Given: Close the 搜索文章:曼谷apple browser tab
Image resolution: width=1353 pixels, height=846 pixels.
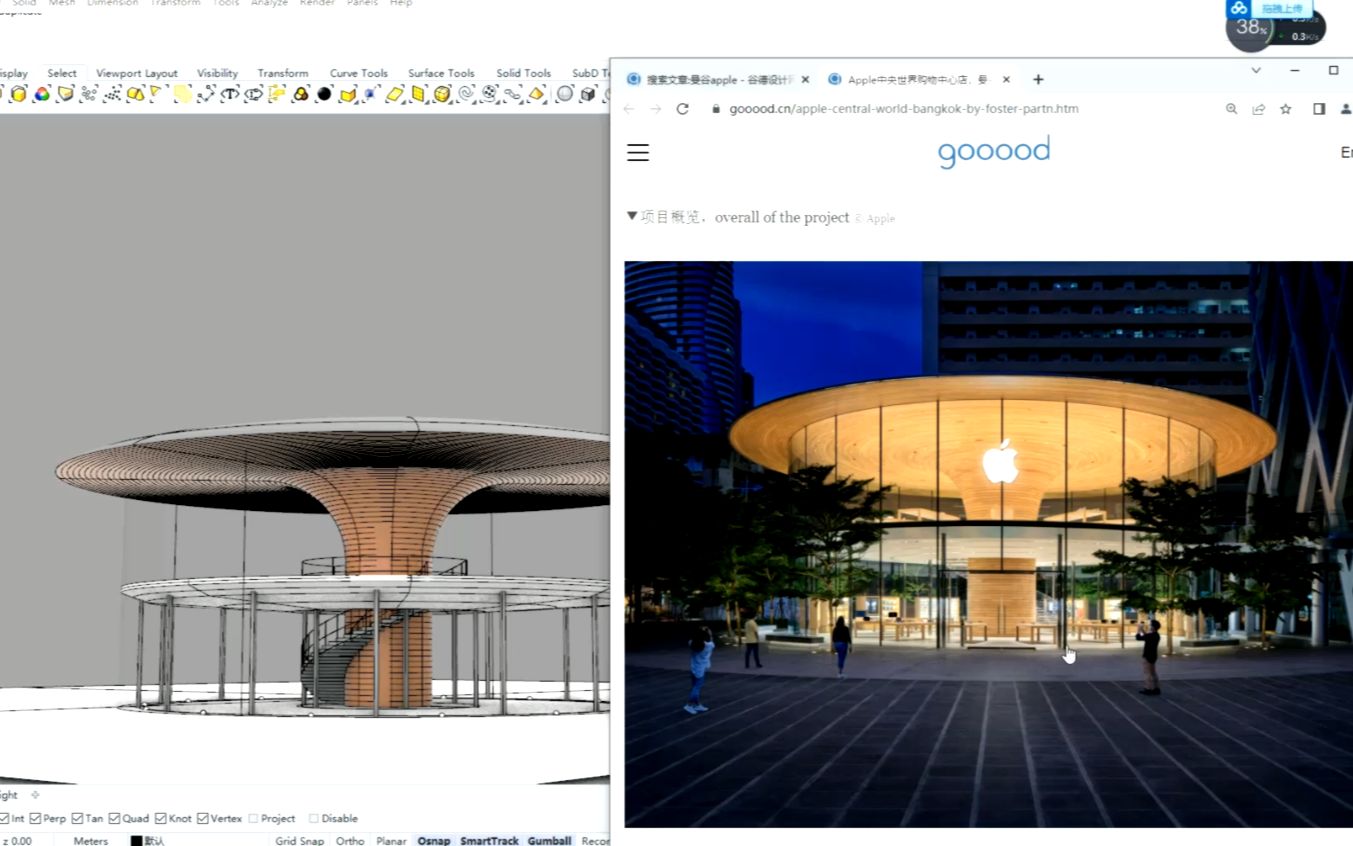Looking at the screenshot, I should pyautogui.click(x=805, y=79).
